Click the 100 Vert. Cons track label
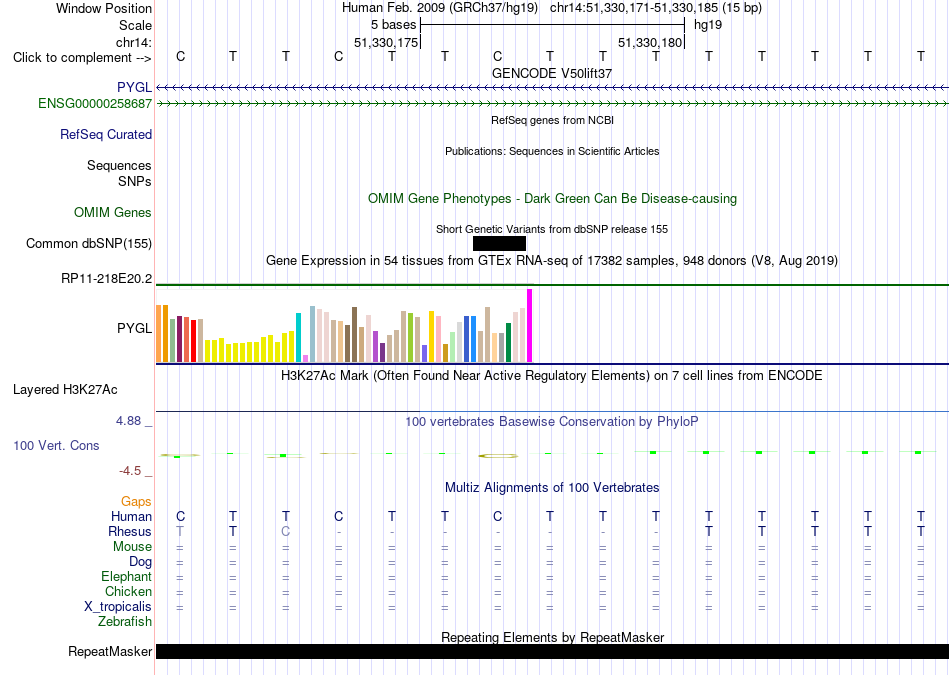Viewport: 950px width, 675px height. [56, 445]
